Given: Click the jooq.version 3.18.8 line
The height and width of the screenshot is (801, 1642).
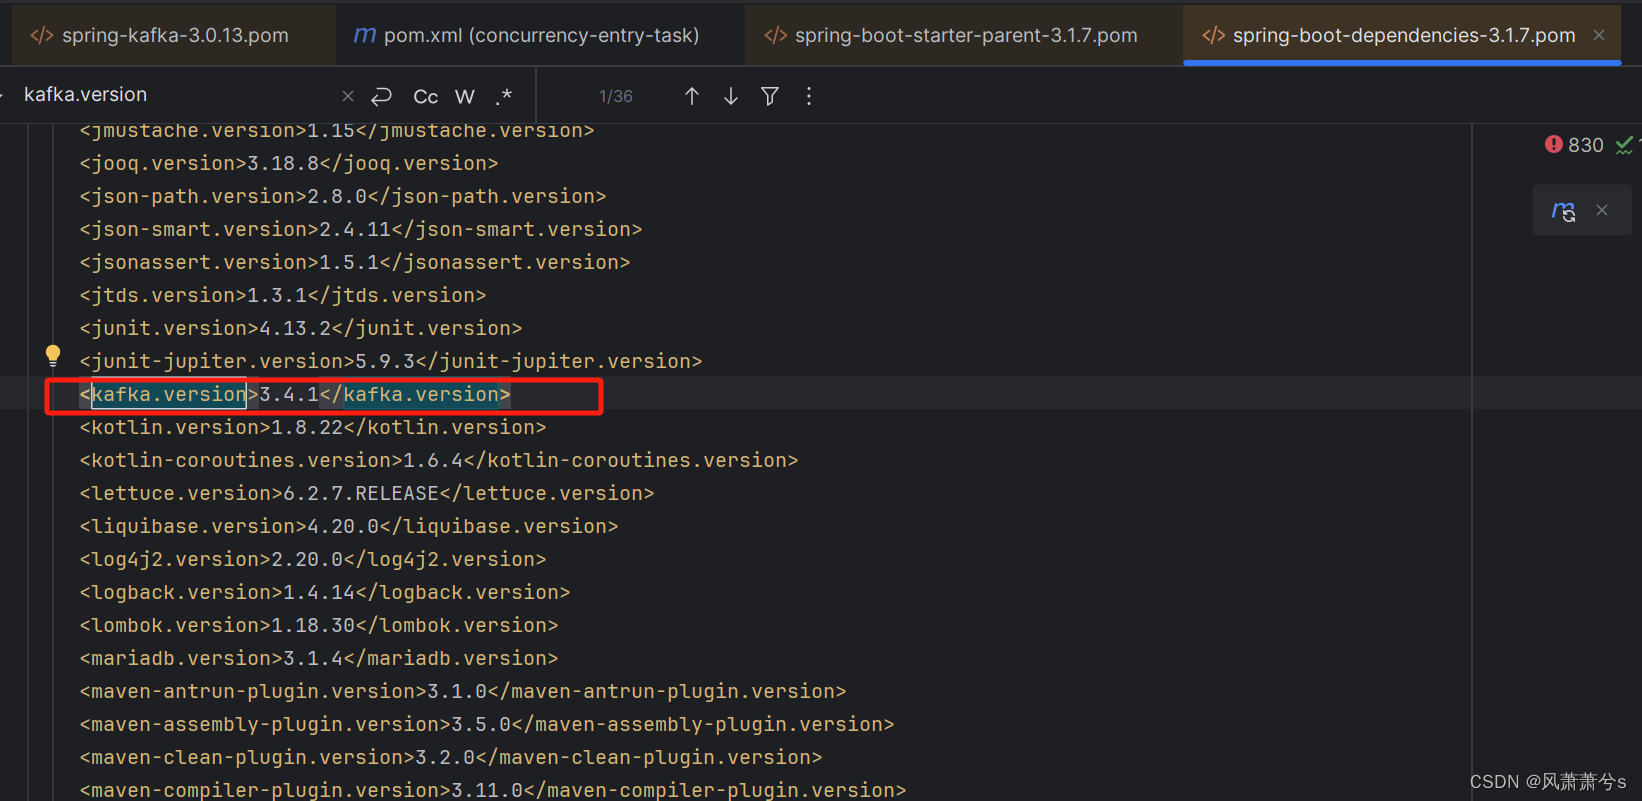Looking at the screenshot, I should click(289, 163).
